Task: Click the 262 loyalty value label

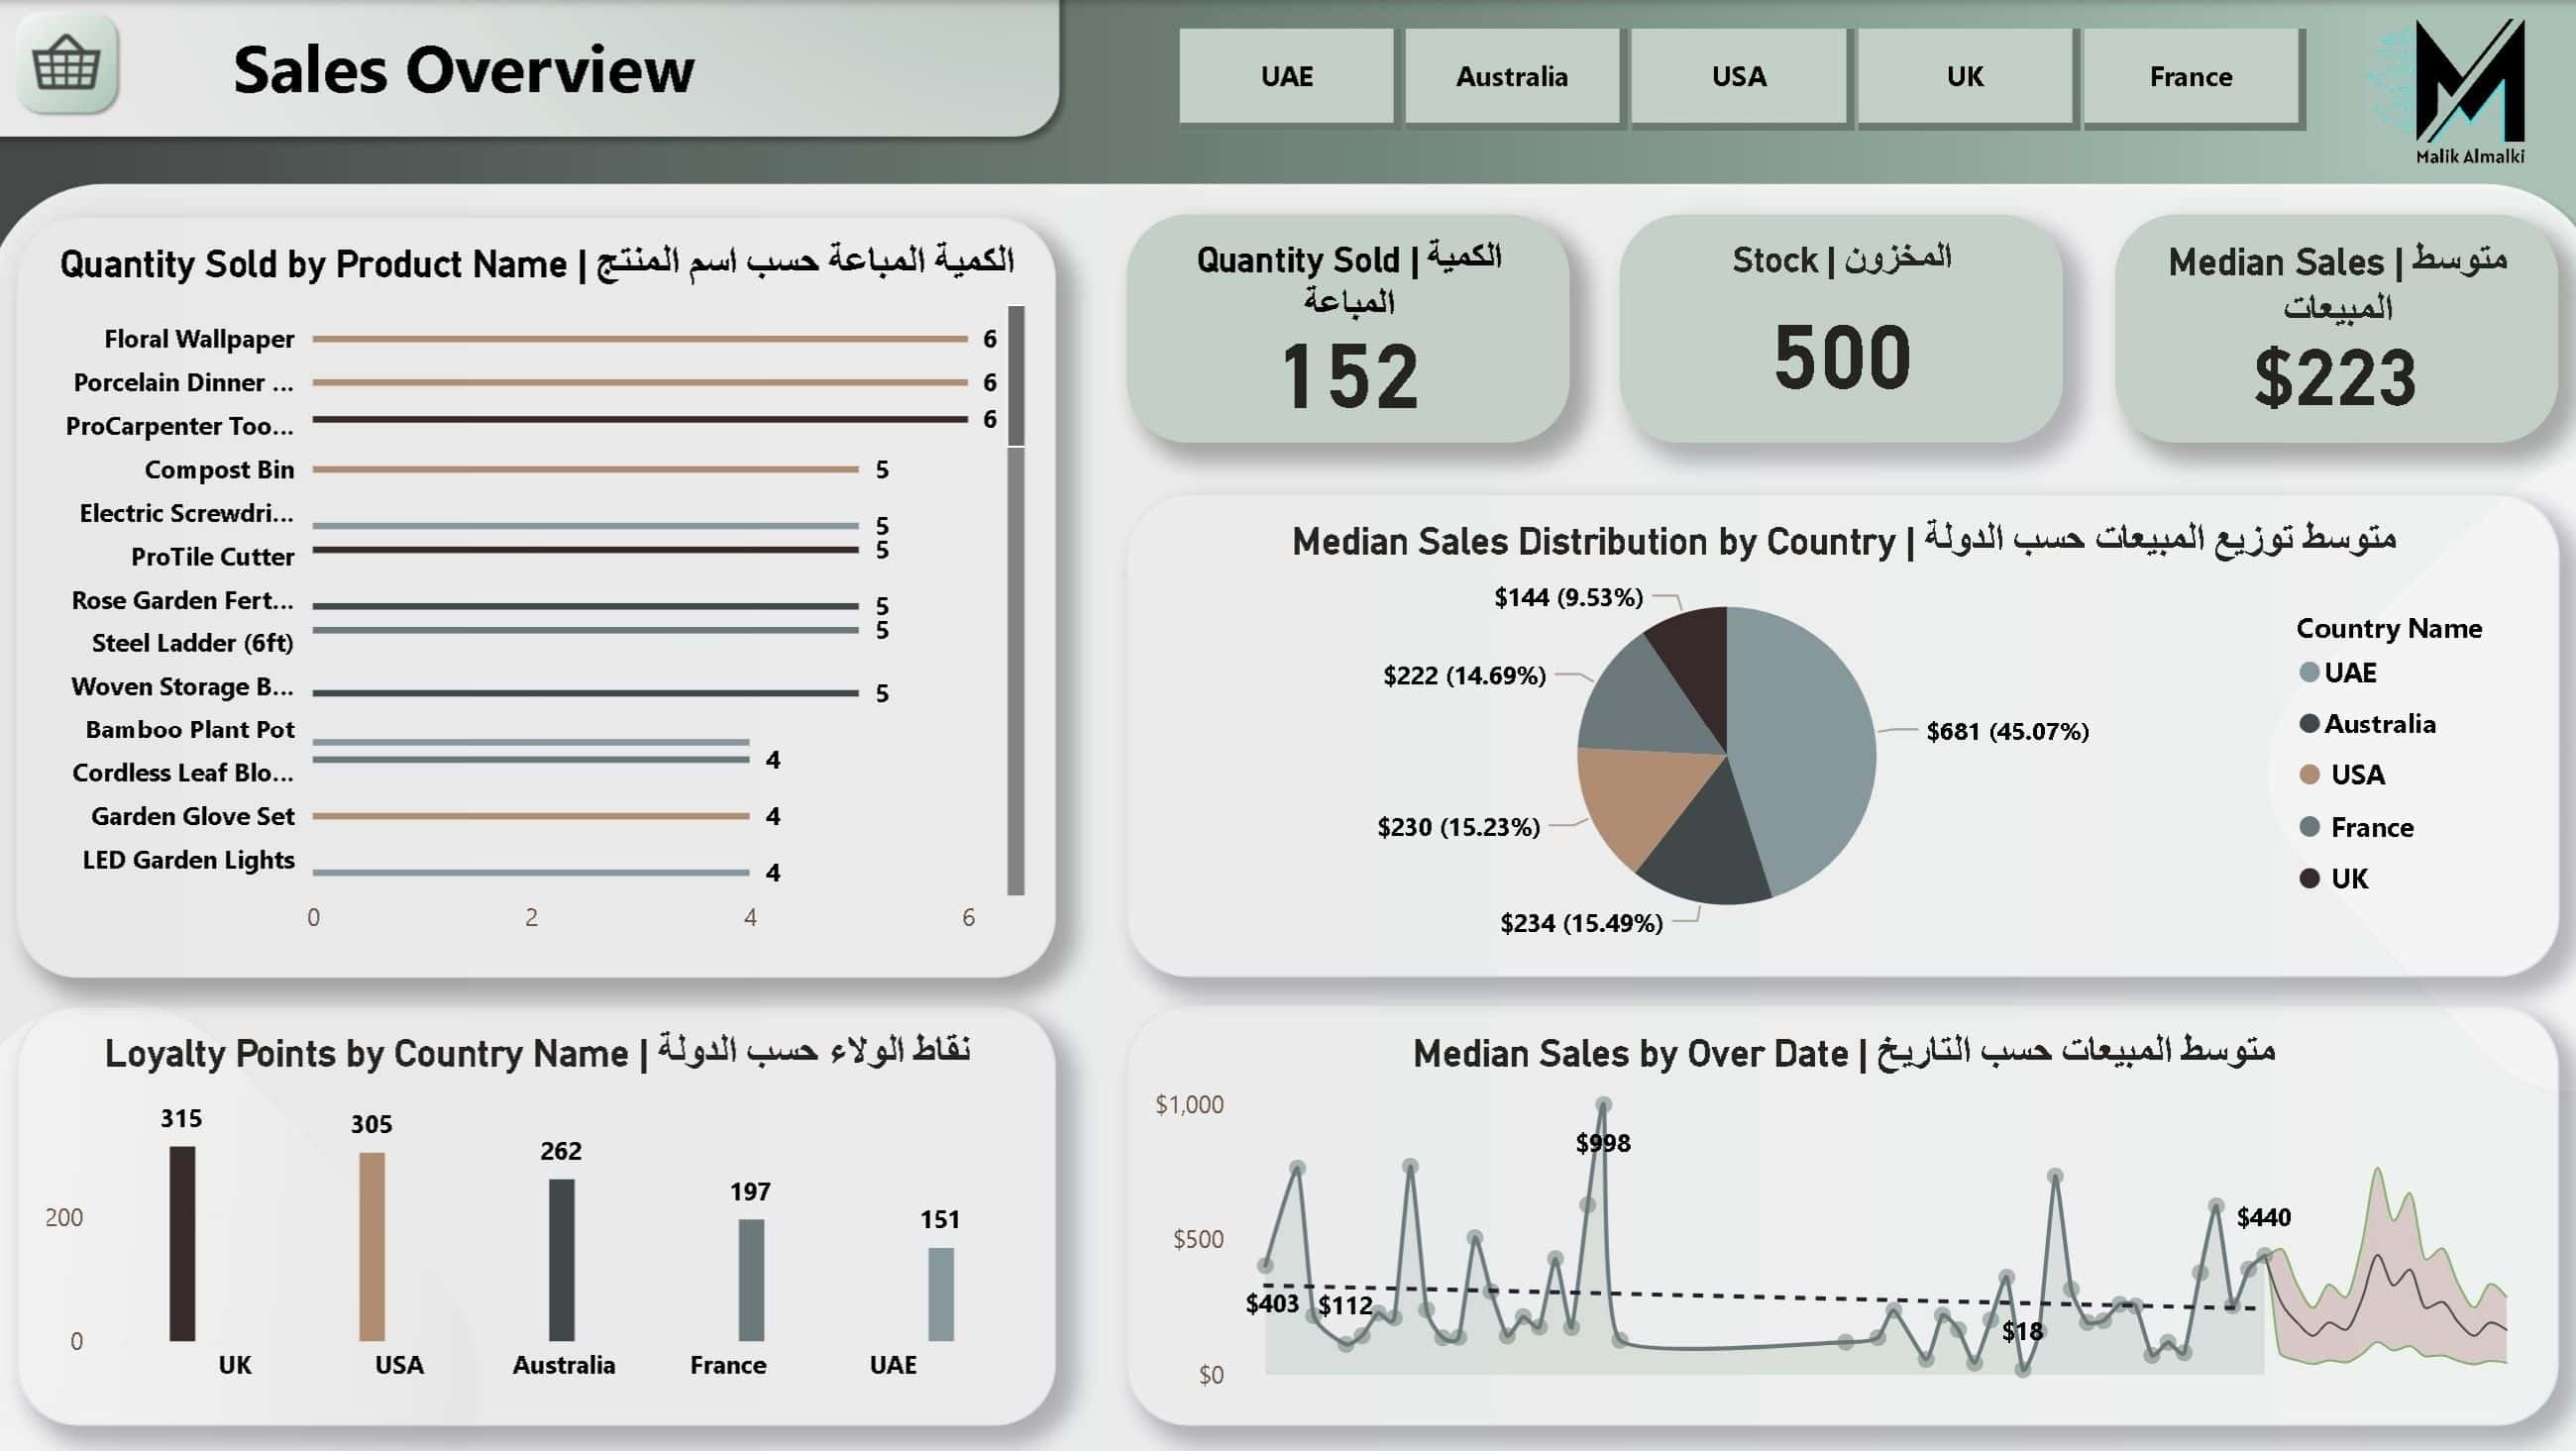Action: (561, 1151)
